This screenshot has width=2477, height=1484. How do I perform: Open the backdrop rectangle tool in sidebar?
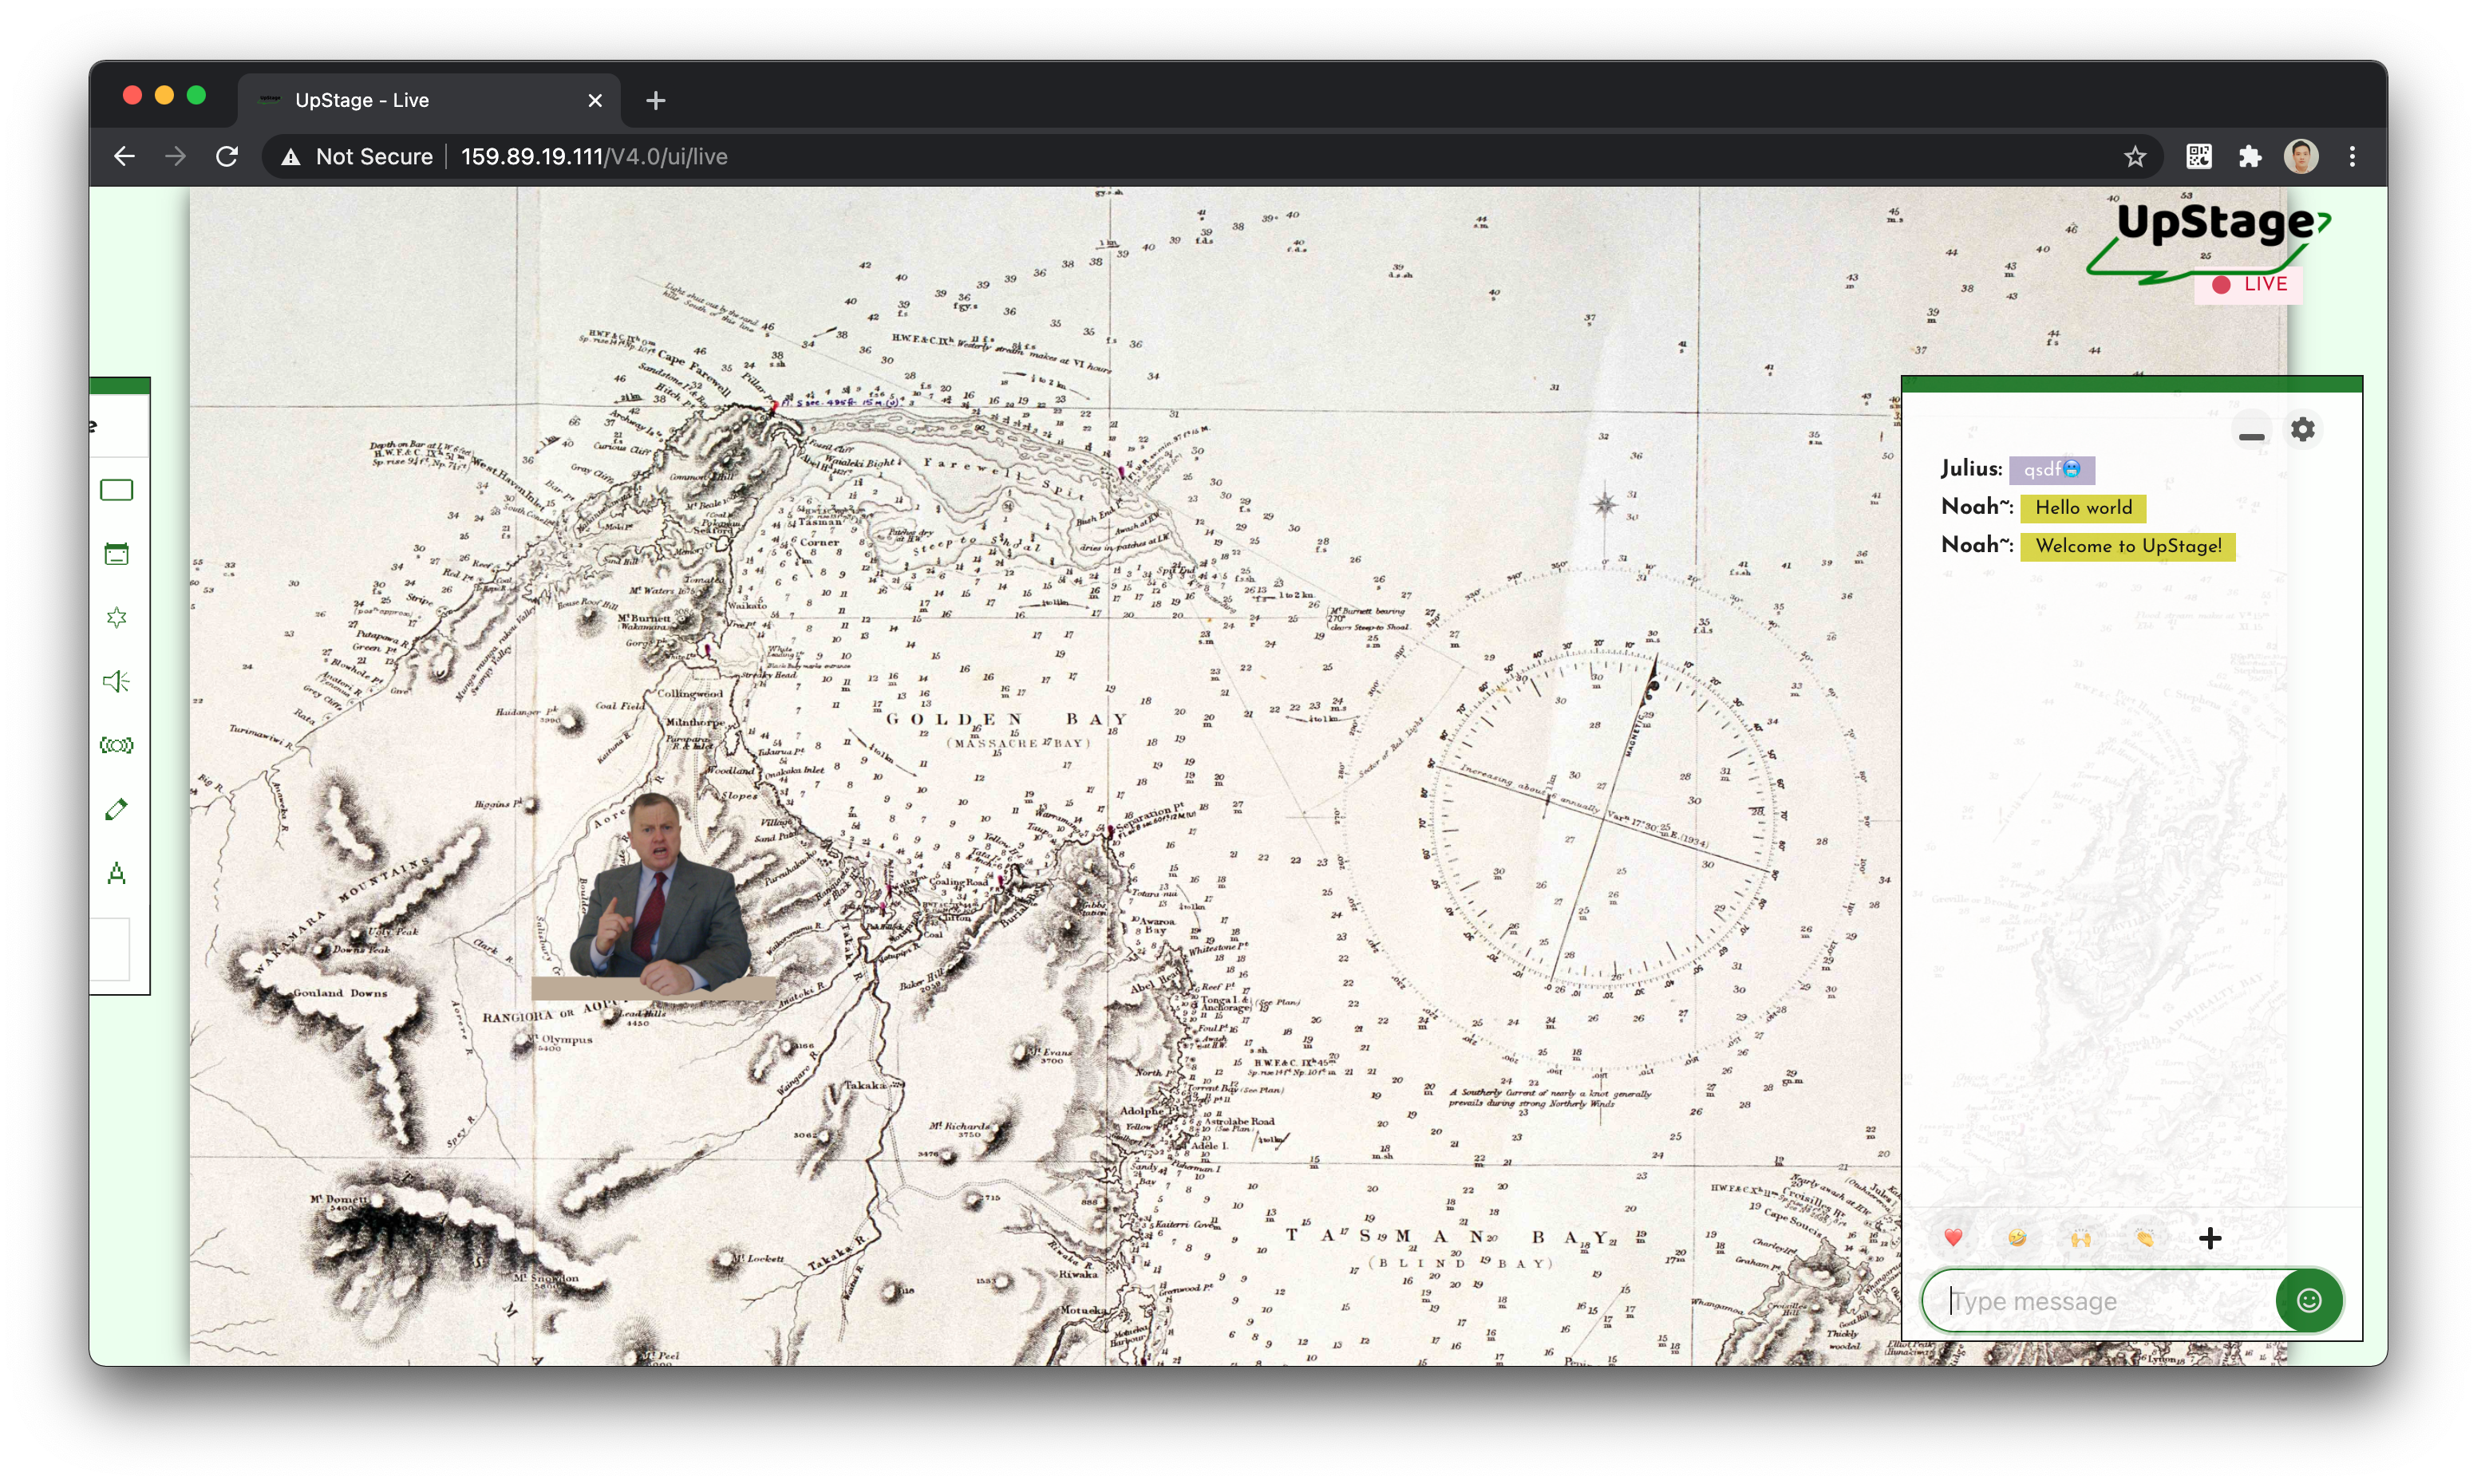(116, 490)
